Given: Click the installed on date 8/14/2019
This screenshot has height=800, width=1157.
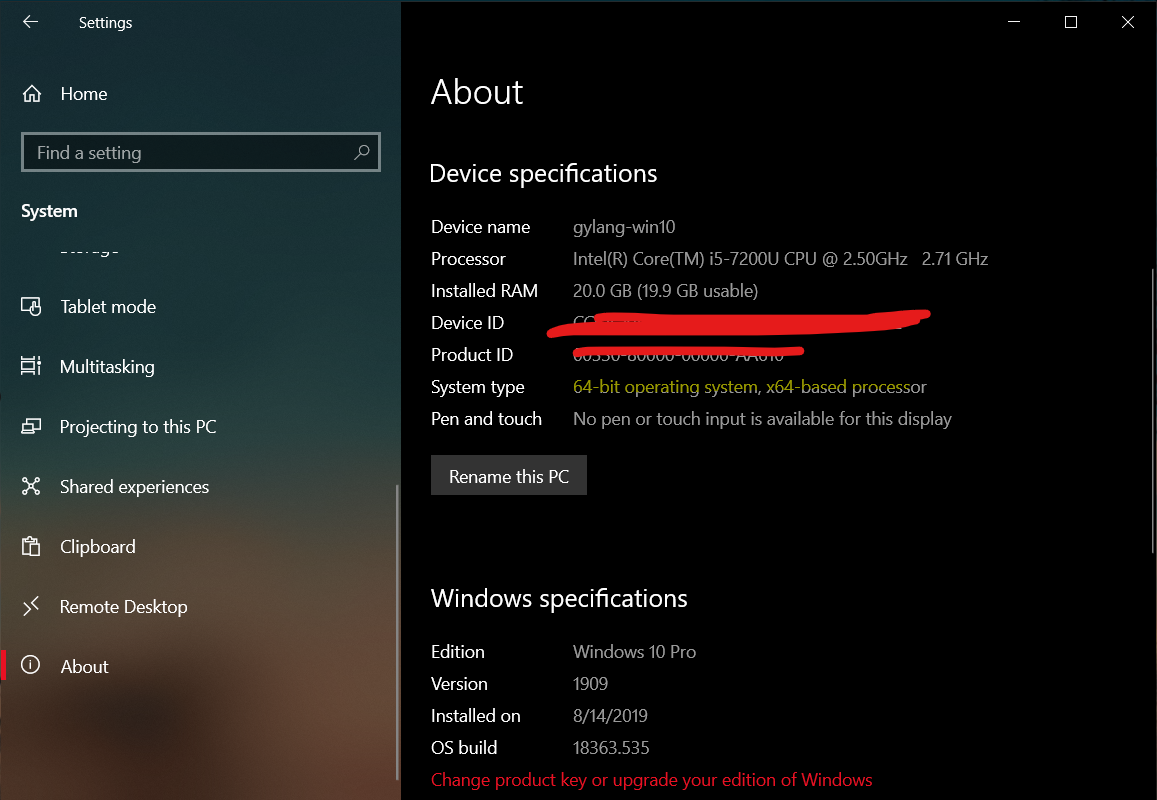Looking at the screenshot, I should (x=610, y=715).
